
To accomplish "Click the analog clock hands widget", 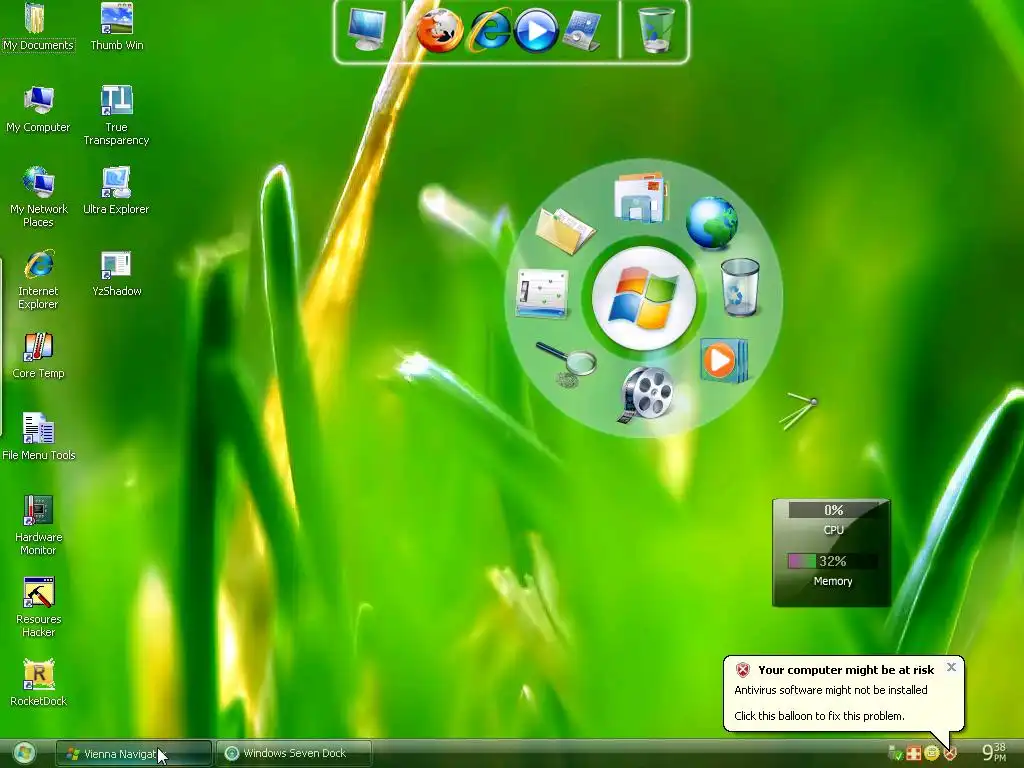I will pyautogui.click(x=798, y=411).
